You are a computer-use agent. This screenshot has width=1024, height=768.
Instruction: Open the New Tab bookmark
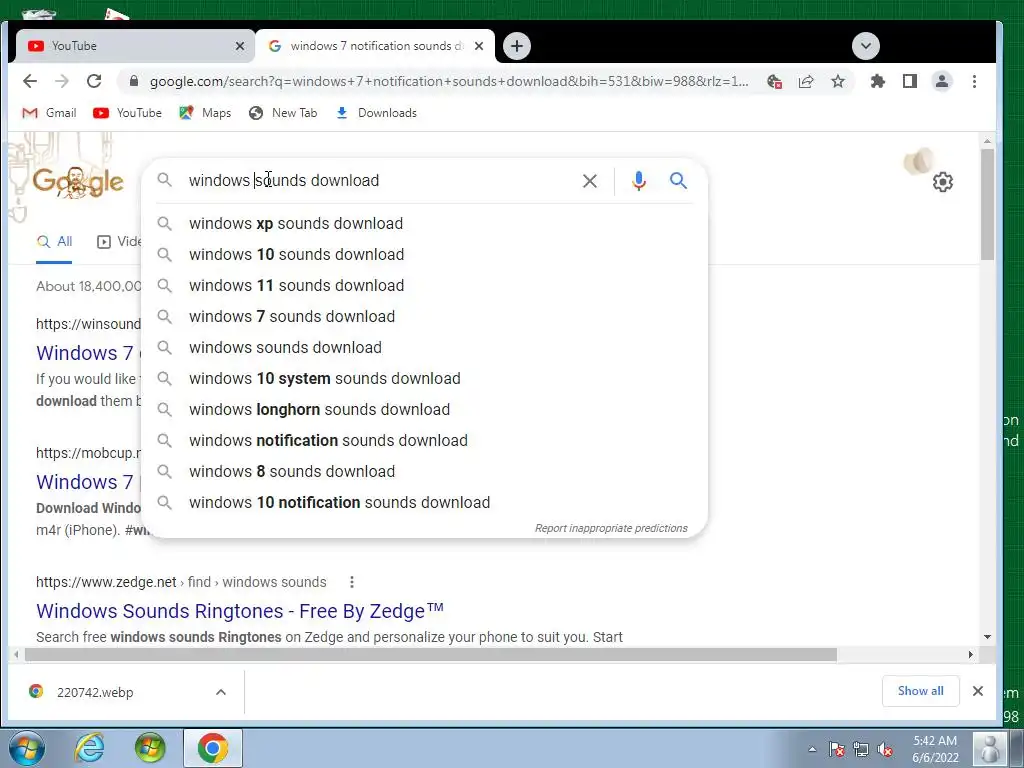283,113
